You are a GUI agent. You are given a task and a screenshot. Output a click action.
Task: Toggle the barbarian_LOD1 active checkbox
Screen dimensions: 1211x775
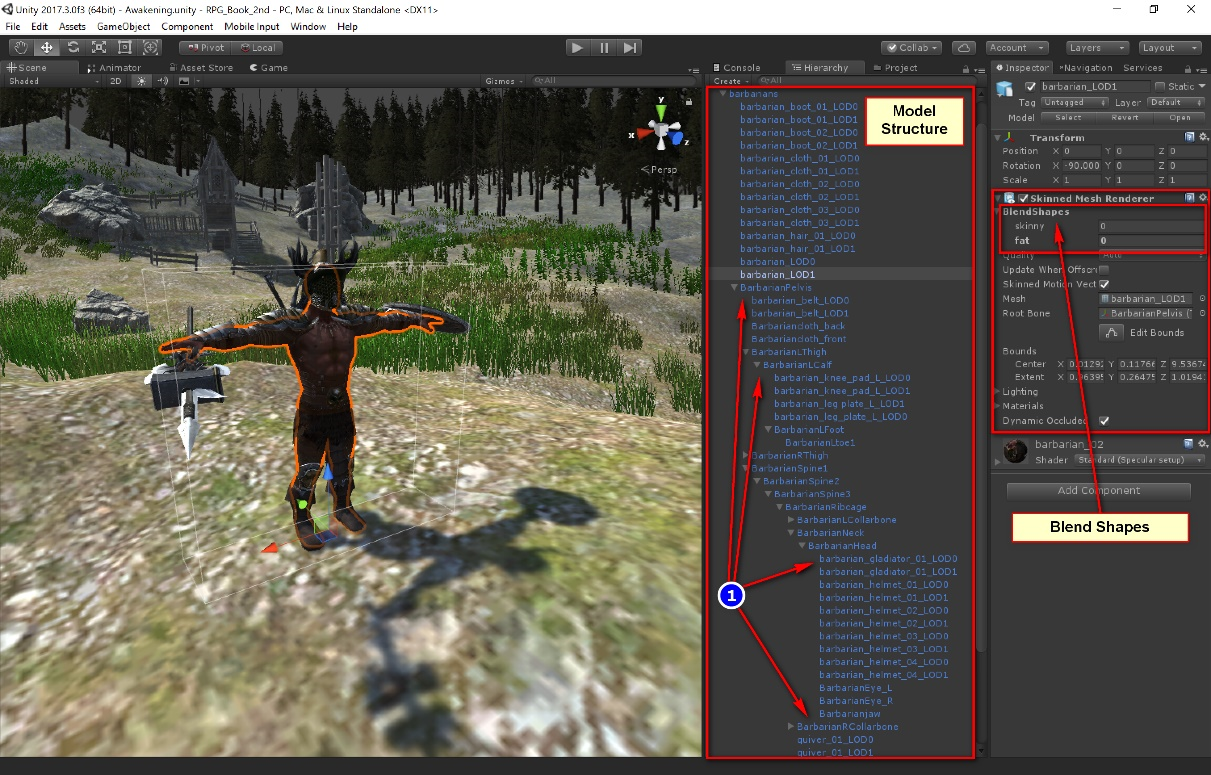1031,87
